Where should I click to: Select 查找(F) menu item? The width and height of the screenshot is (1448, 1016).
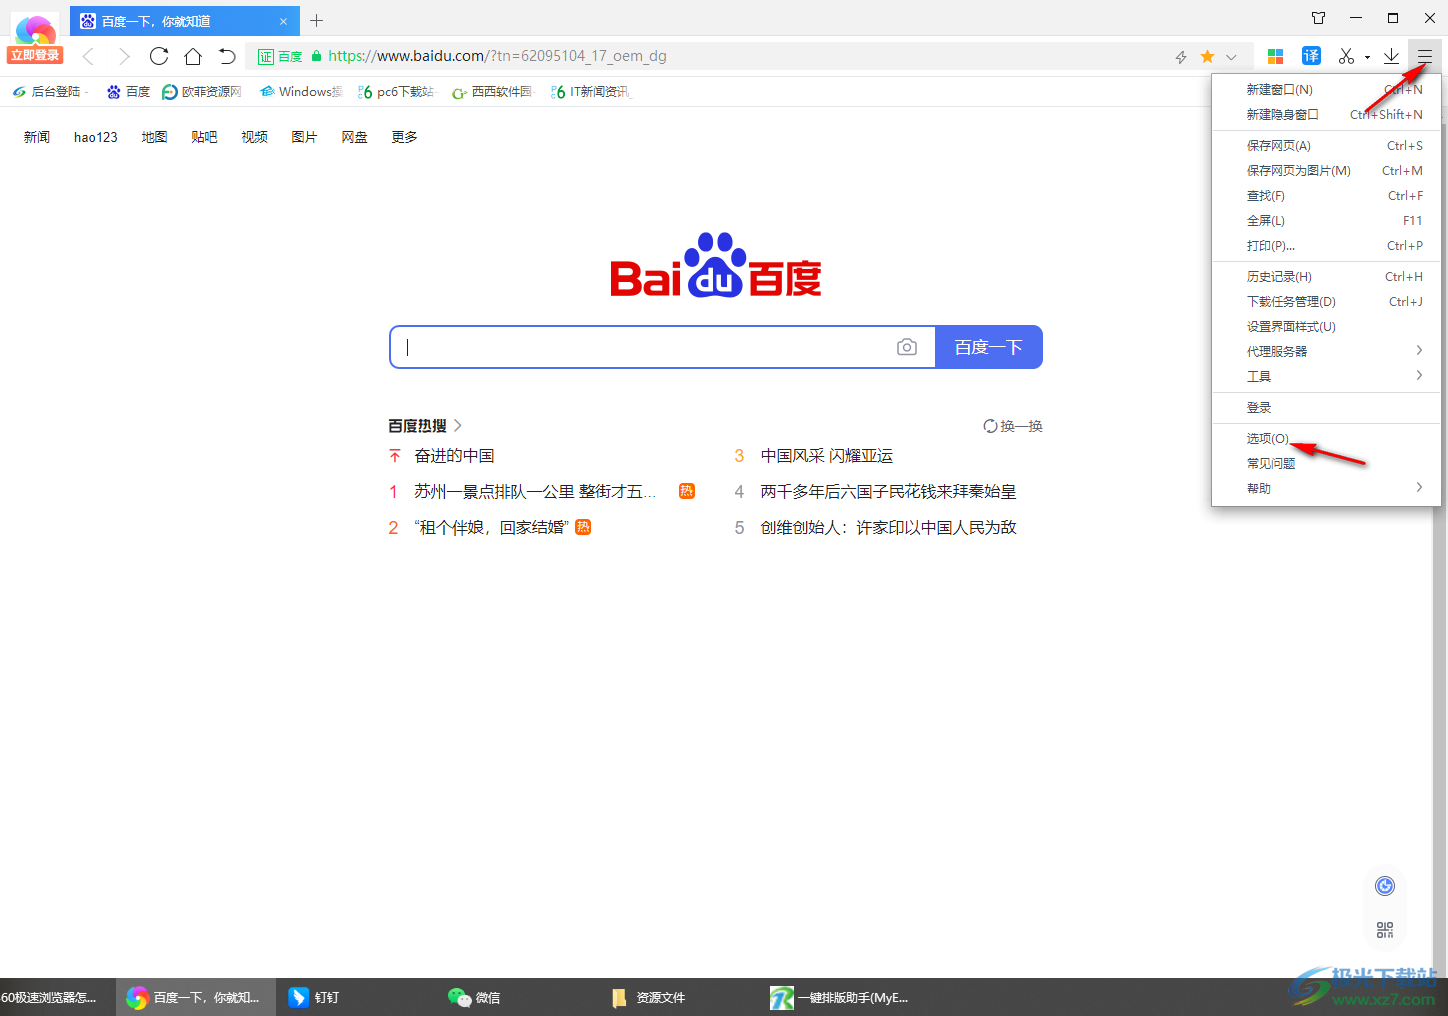click(x=1325, y=196)
